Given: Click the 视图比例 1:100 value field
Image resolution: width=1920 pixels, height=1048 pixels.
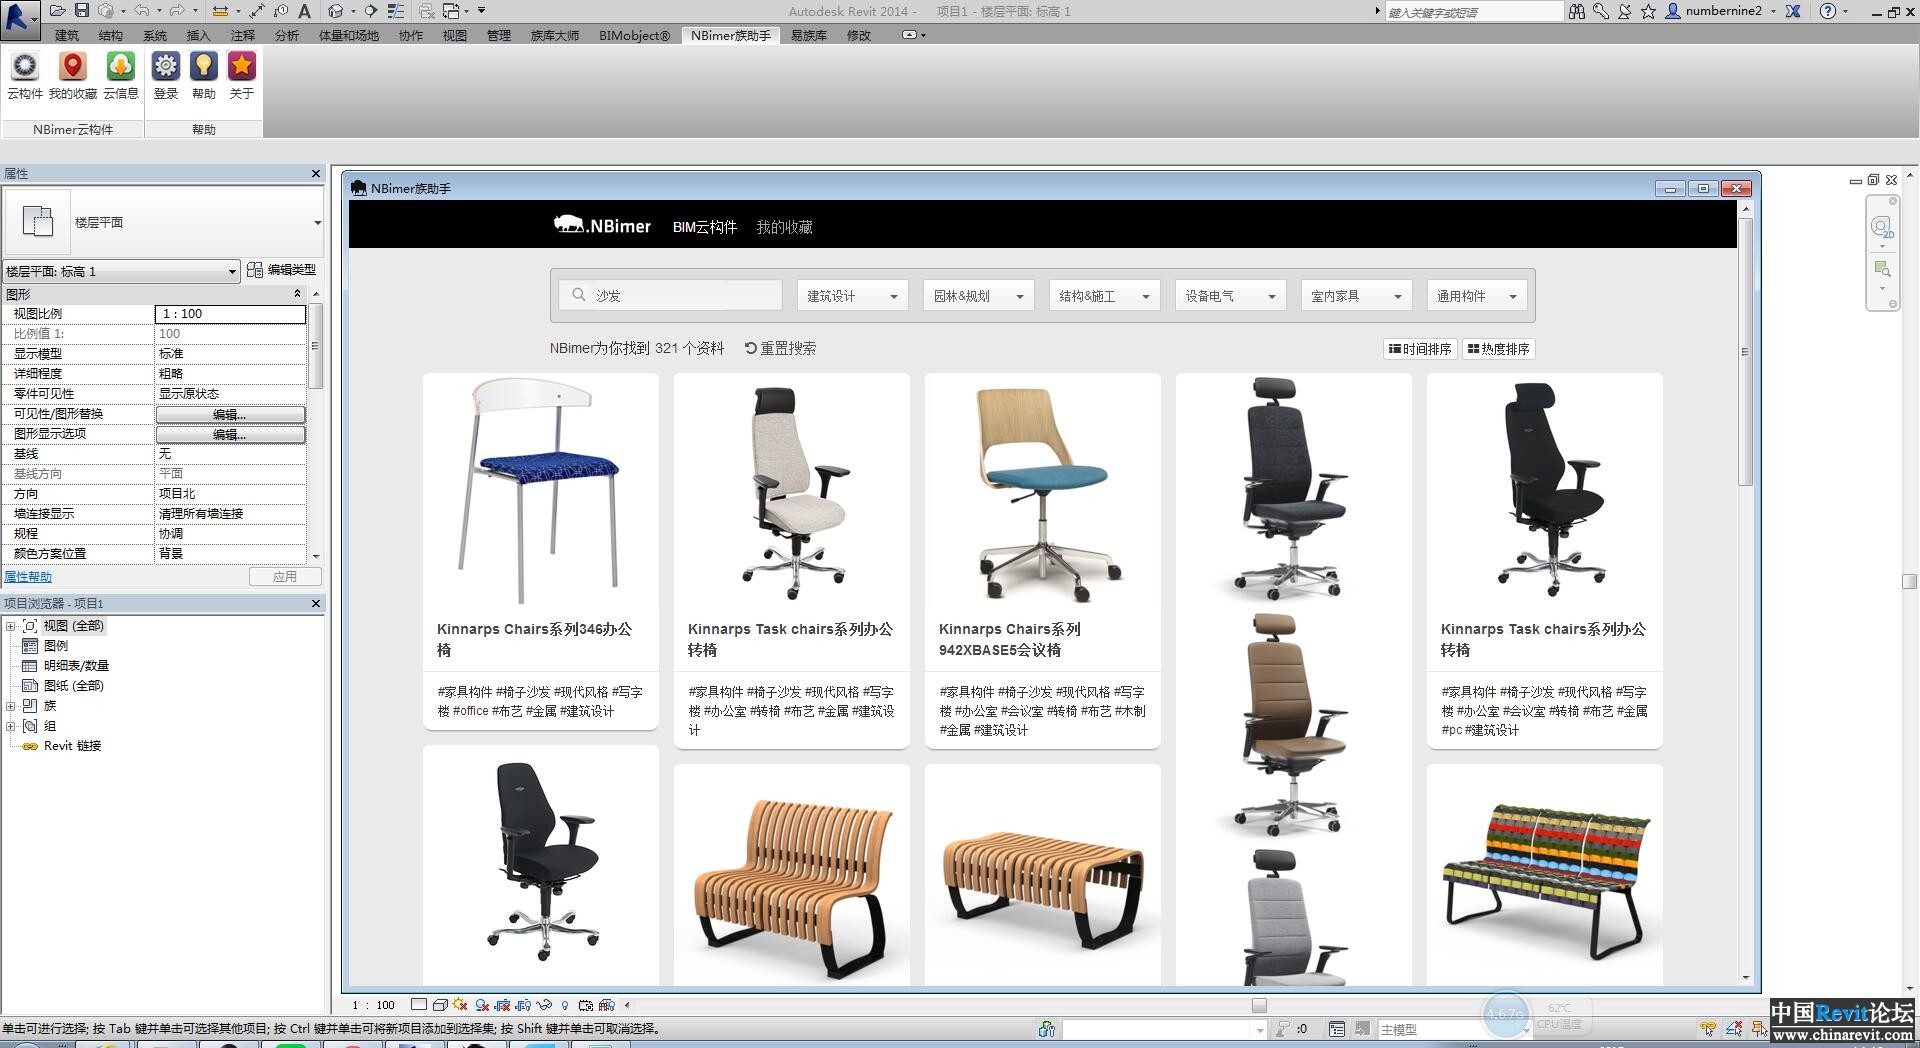Looking at the screenshot, I should coord(230,314).
